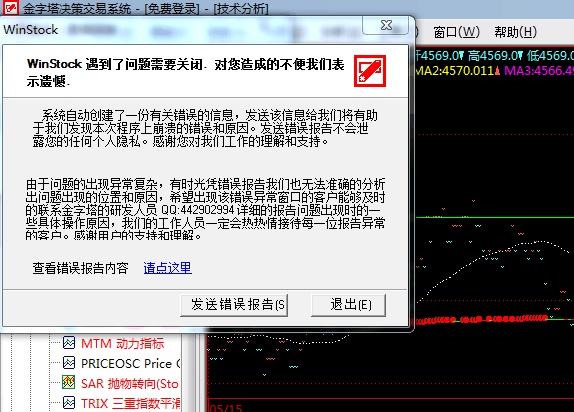The height and width of the screenshot is (412, 574).
Task: Click the SAR indicator colored icon
Action: [x=69, y=382]
